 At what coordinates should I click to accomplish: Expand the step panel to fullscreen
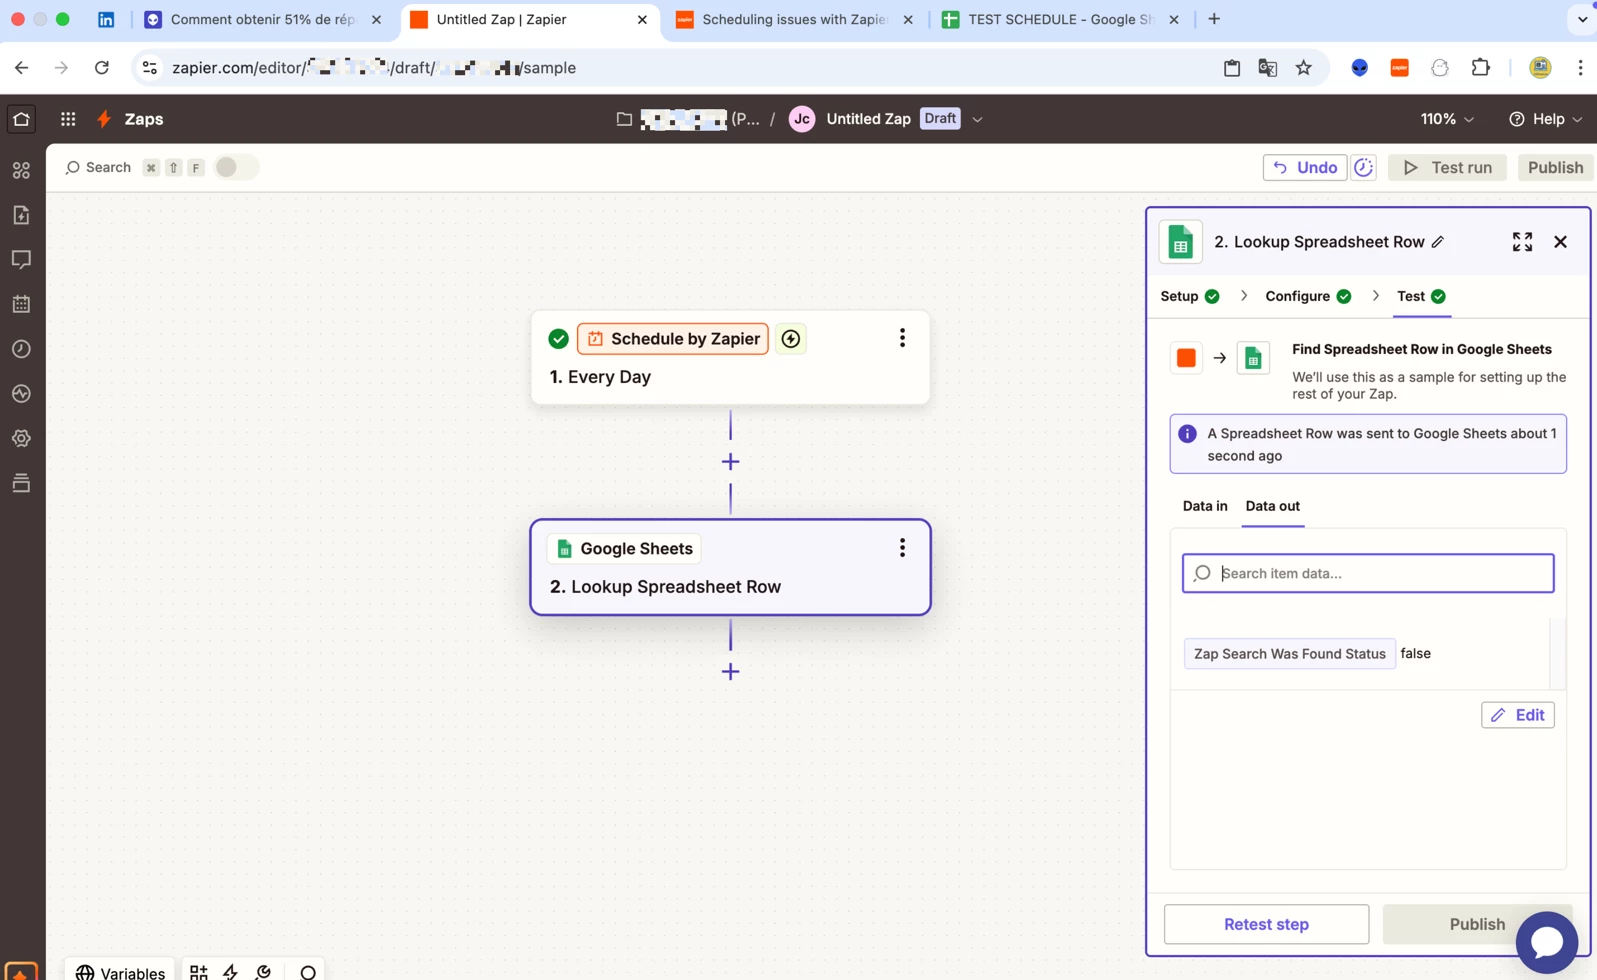[1522, 242]
